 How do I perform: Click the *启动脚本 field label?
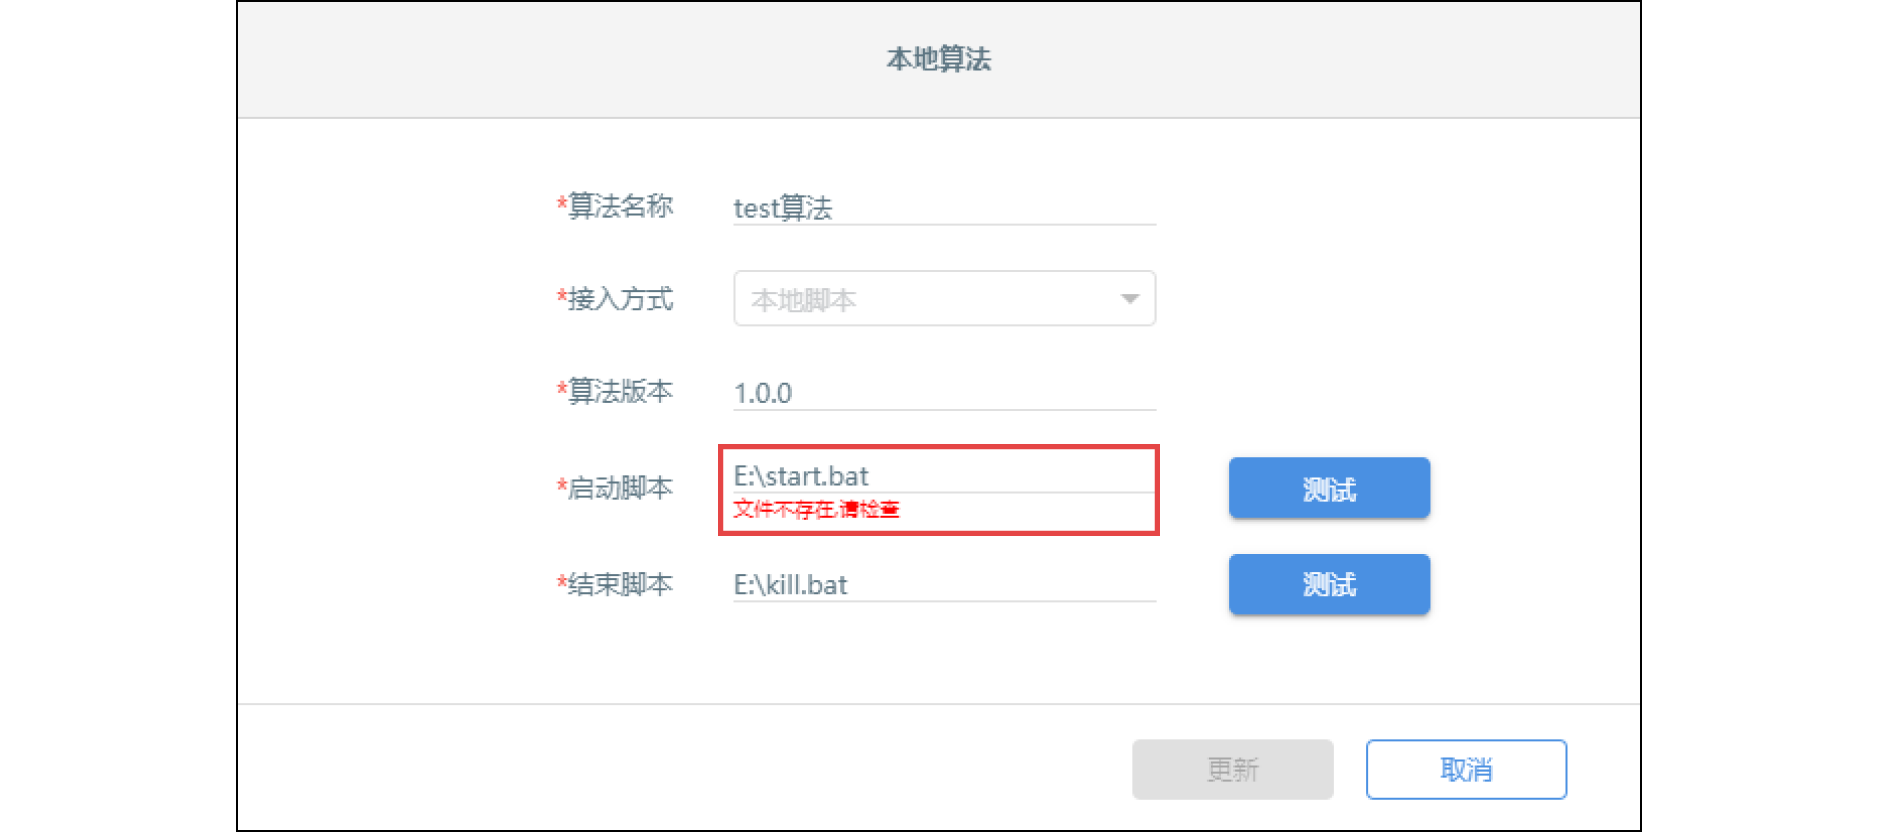pyautogui.click(x=615, y=488)
